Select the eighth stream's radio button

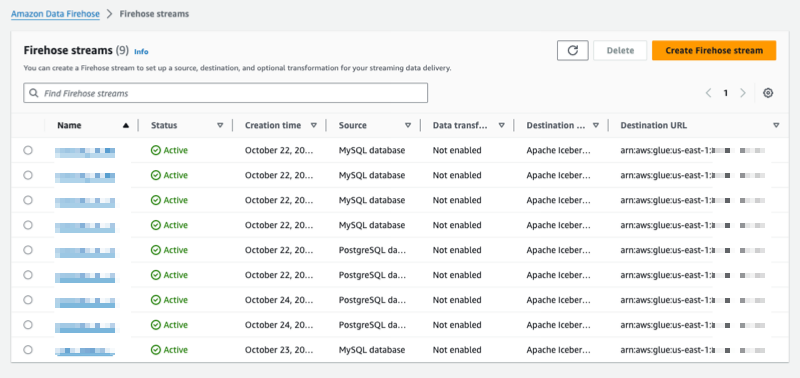28,325
